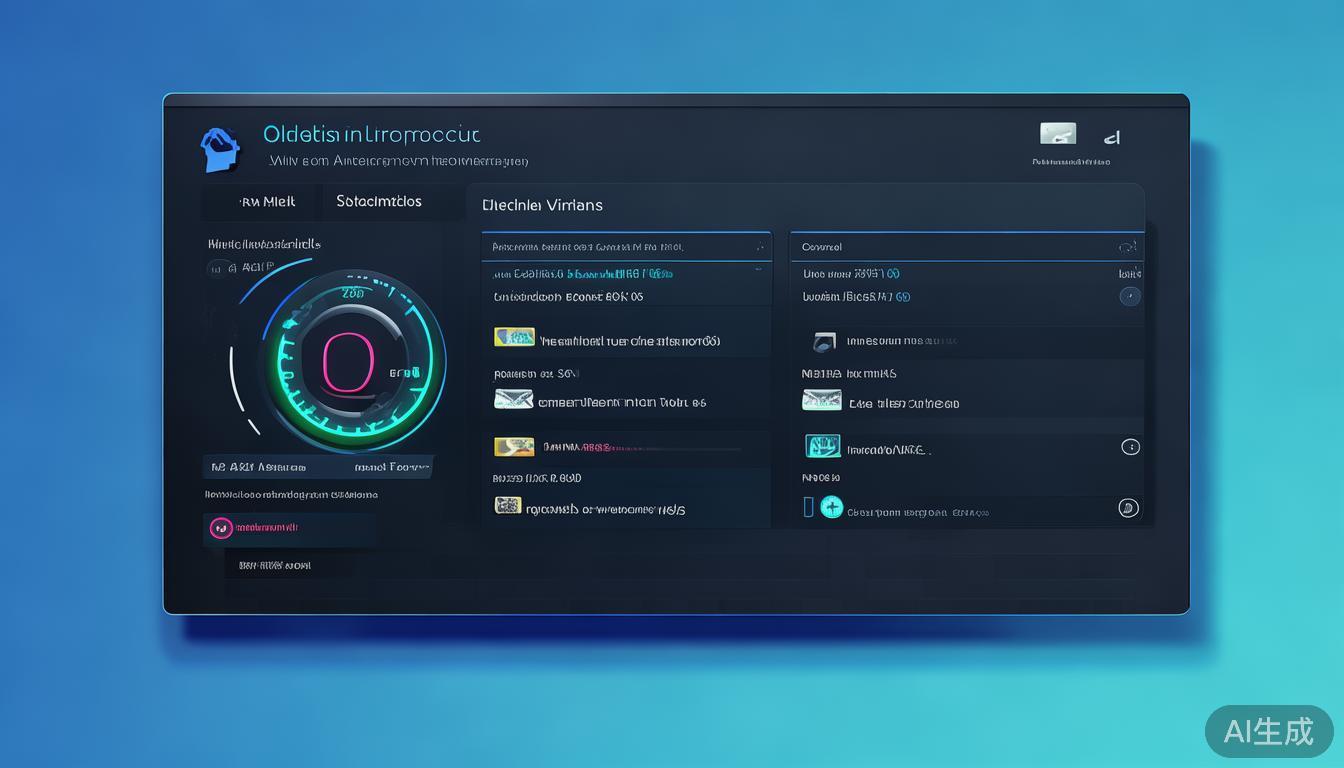Click the gold card icon beside red text
1344x768 pixels.
514,446
